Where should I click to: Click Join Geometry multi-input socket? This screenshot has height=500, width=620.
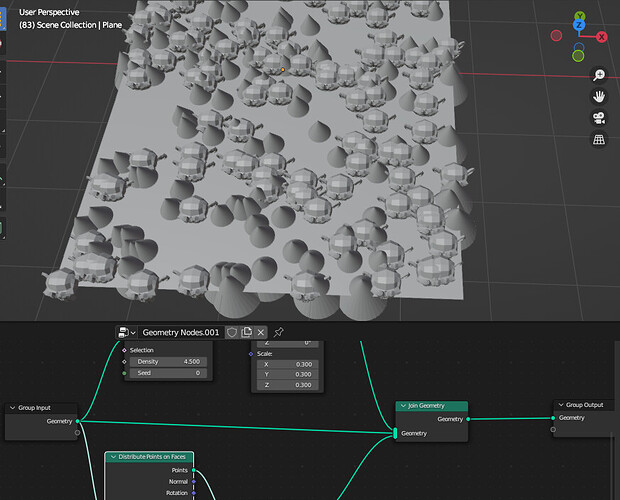point(395,433)
